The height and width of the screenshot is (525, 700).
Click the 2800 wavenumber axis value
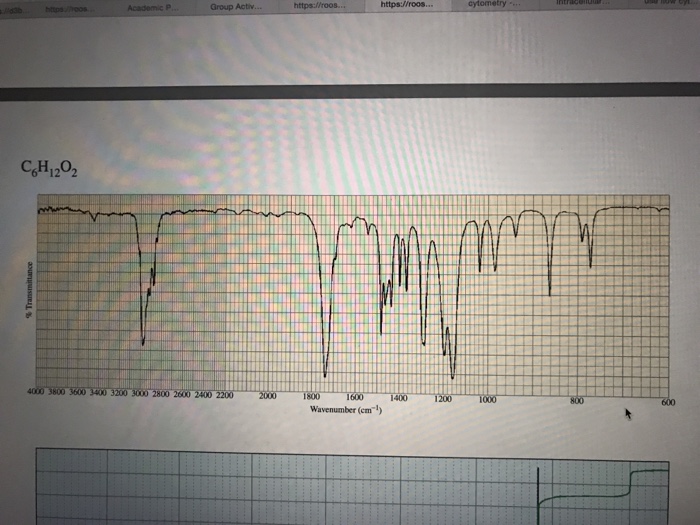click(x=161, y=394)
